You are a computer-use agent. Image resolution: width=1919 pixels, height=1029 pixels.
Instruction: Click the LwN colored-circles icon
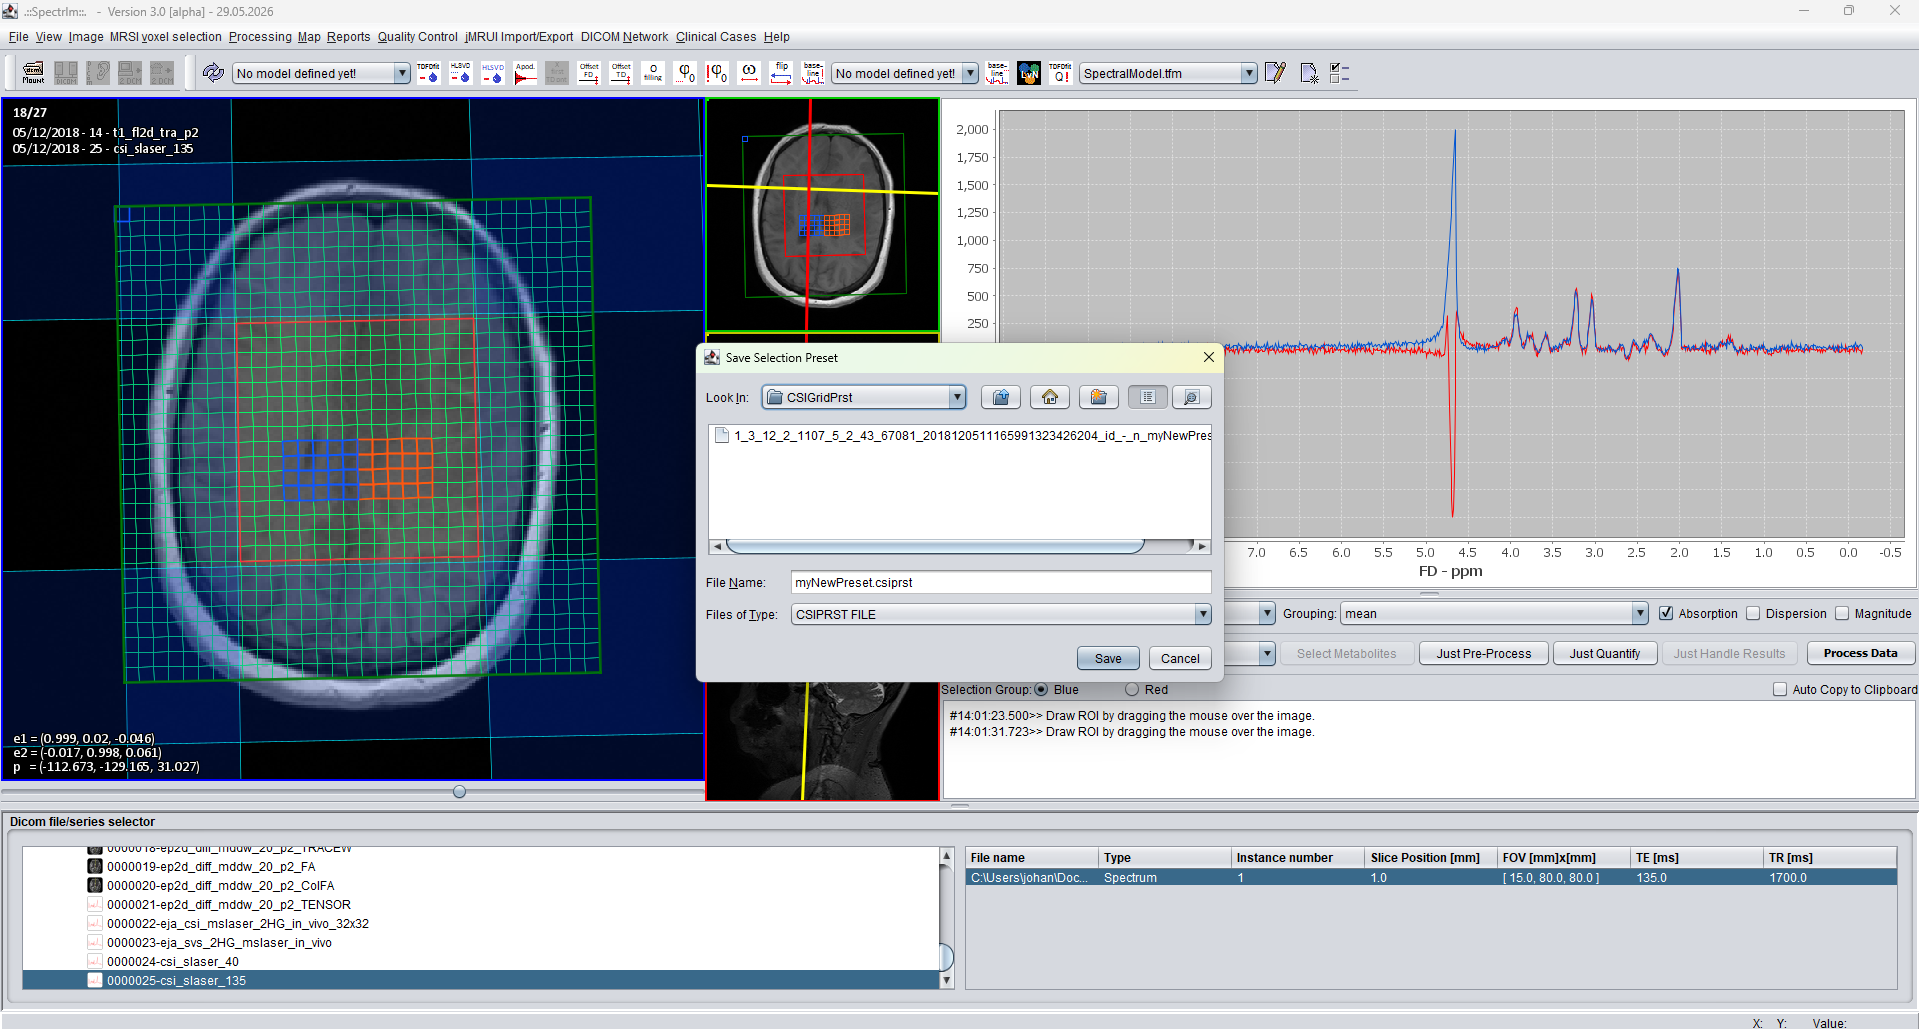(1029, 73)
